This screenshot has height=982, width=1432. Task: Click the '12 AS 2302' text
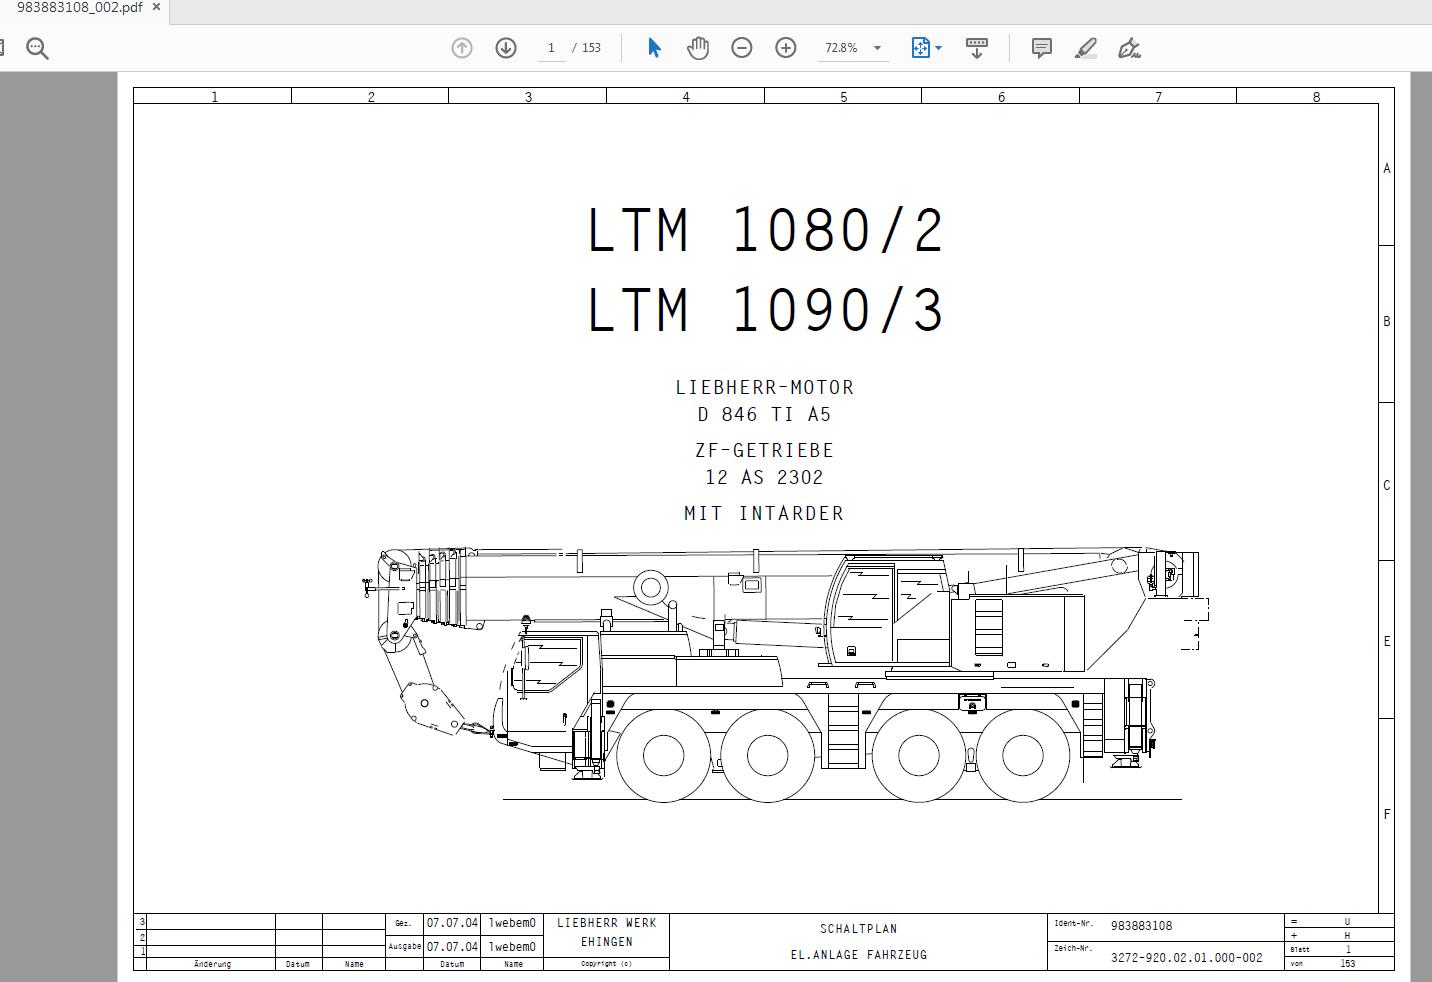[765, 477]
